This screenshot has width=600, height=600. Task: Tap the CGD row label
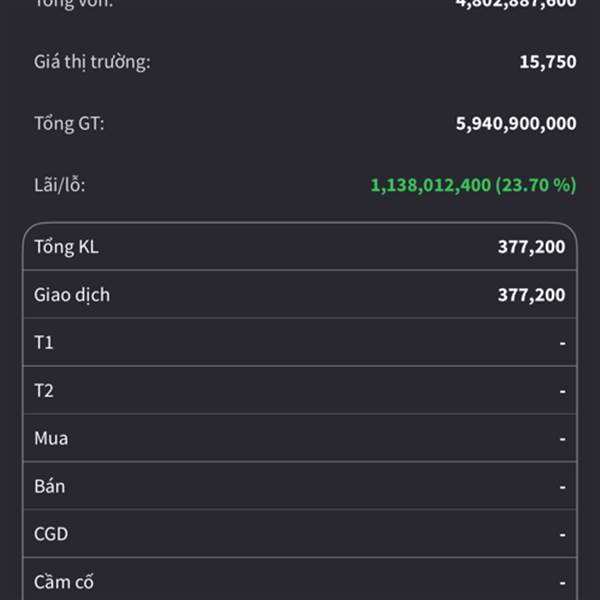[x=51, y=534]
